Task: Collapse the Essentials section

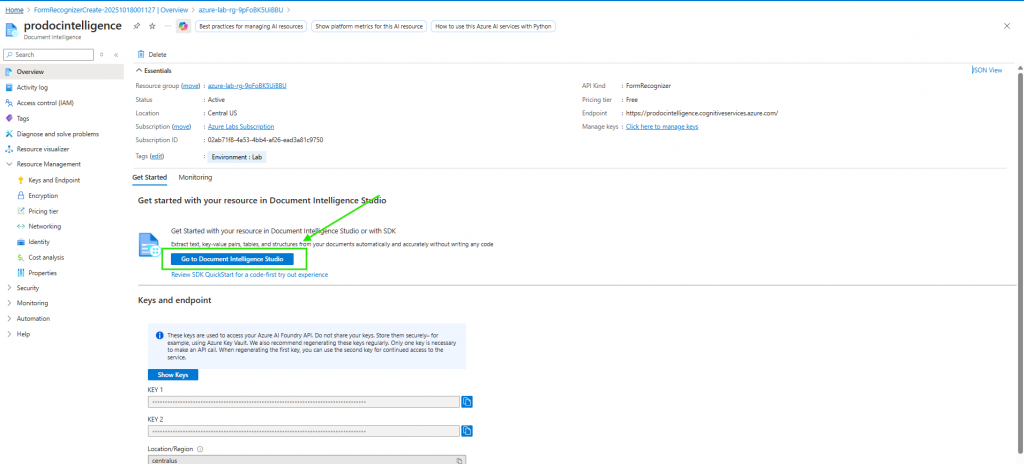Action: point(139,71)
